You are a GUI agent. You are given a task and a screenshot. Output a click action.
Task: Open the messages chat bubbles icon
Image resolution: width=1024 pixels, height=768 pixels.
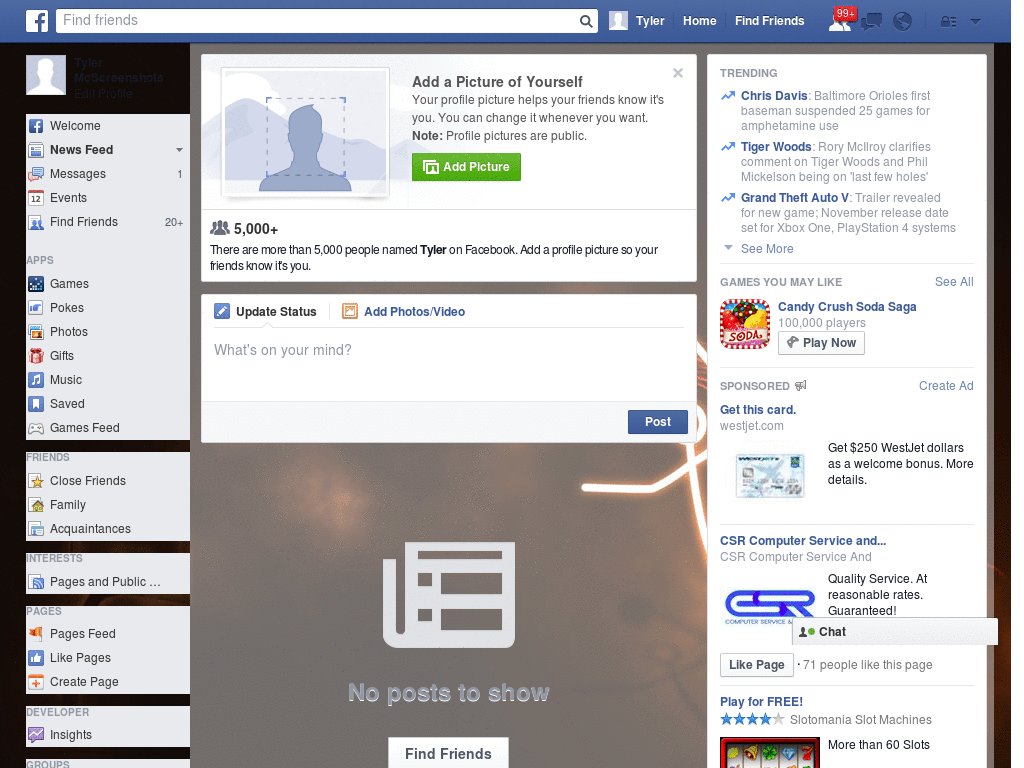[x=871, y=22]
